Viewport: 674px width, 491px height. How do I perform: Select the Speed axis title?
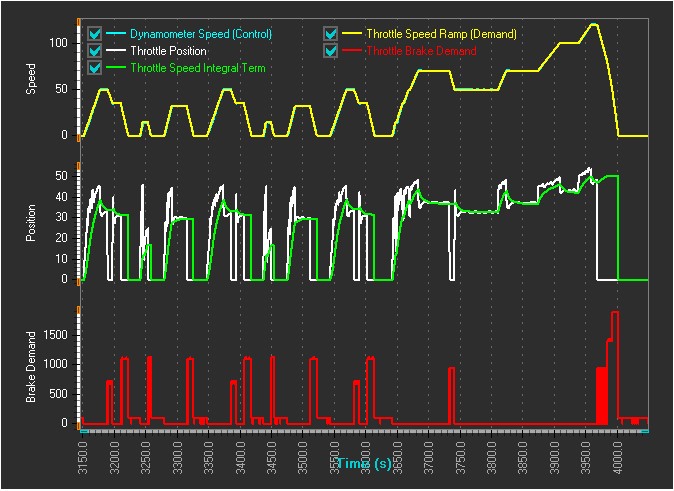pos(32,79)
